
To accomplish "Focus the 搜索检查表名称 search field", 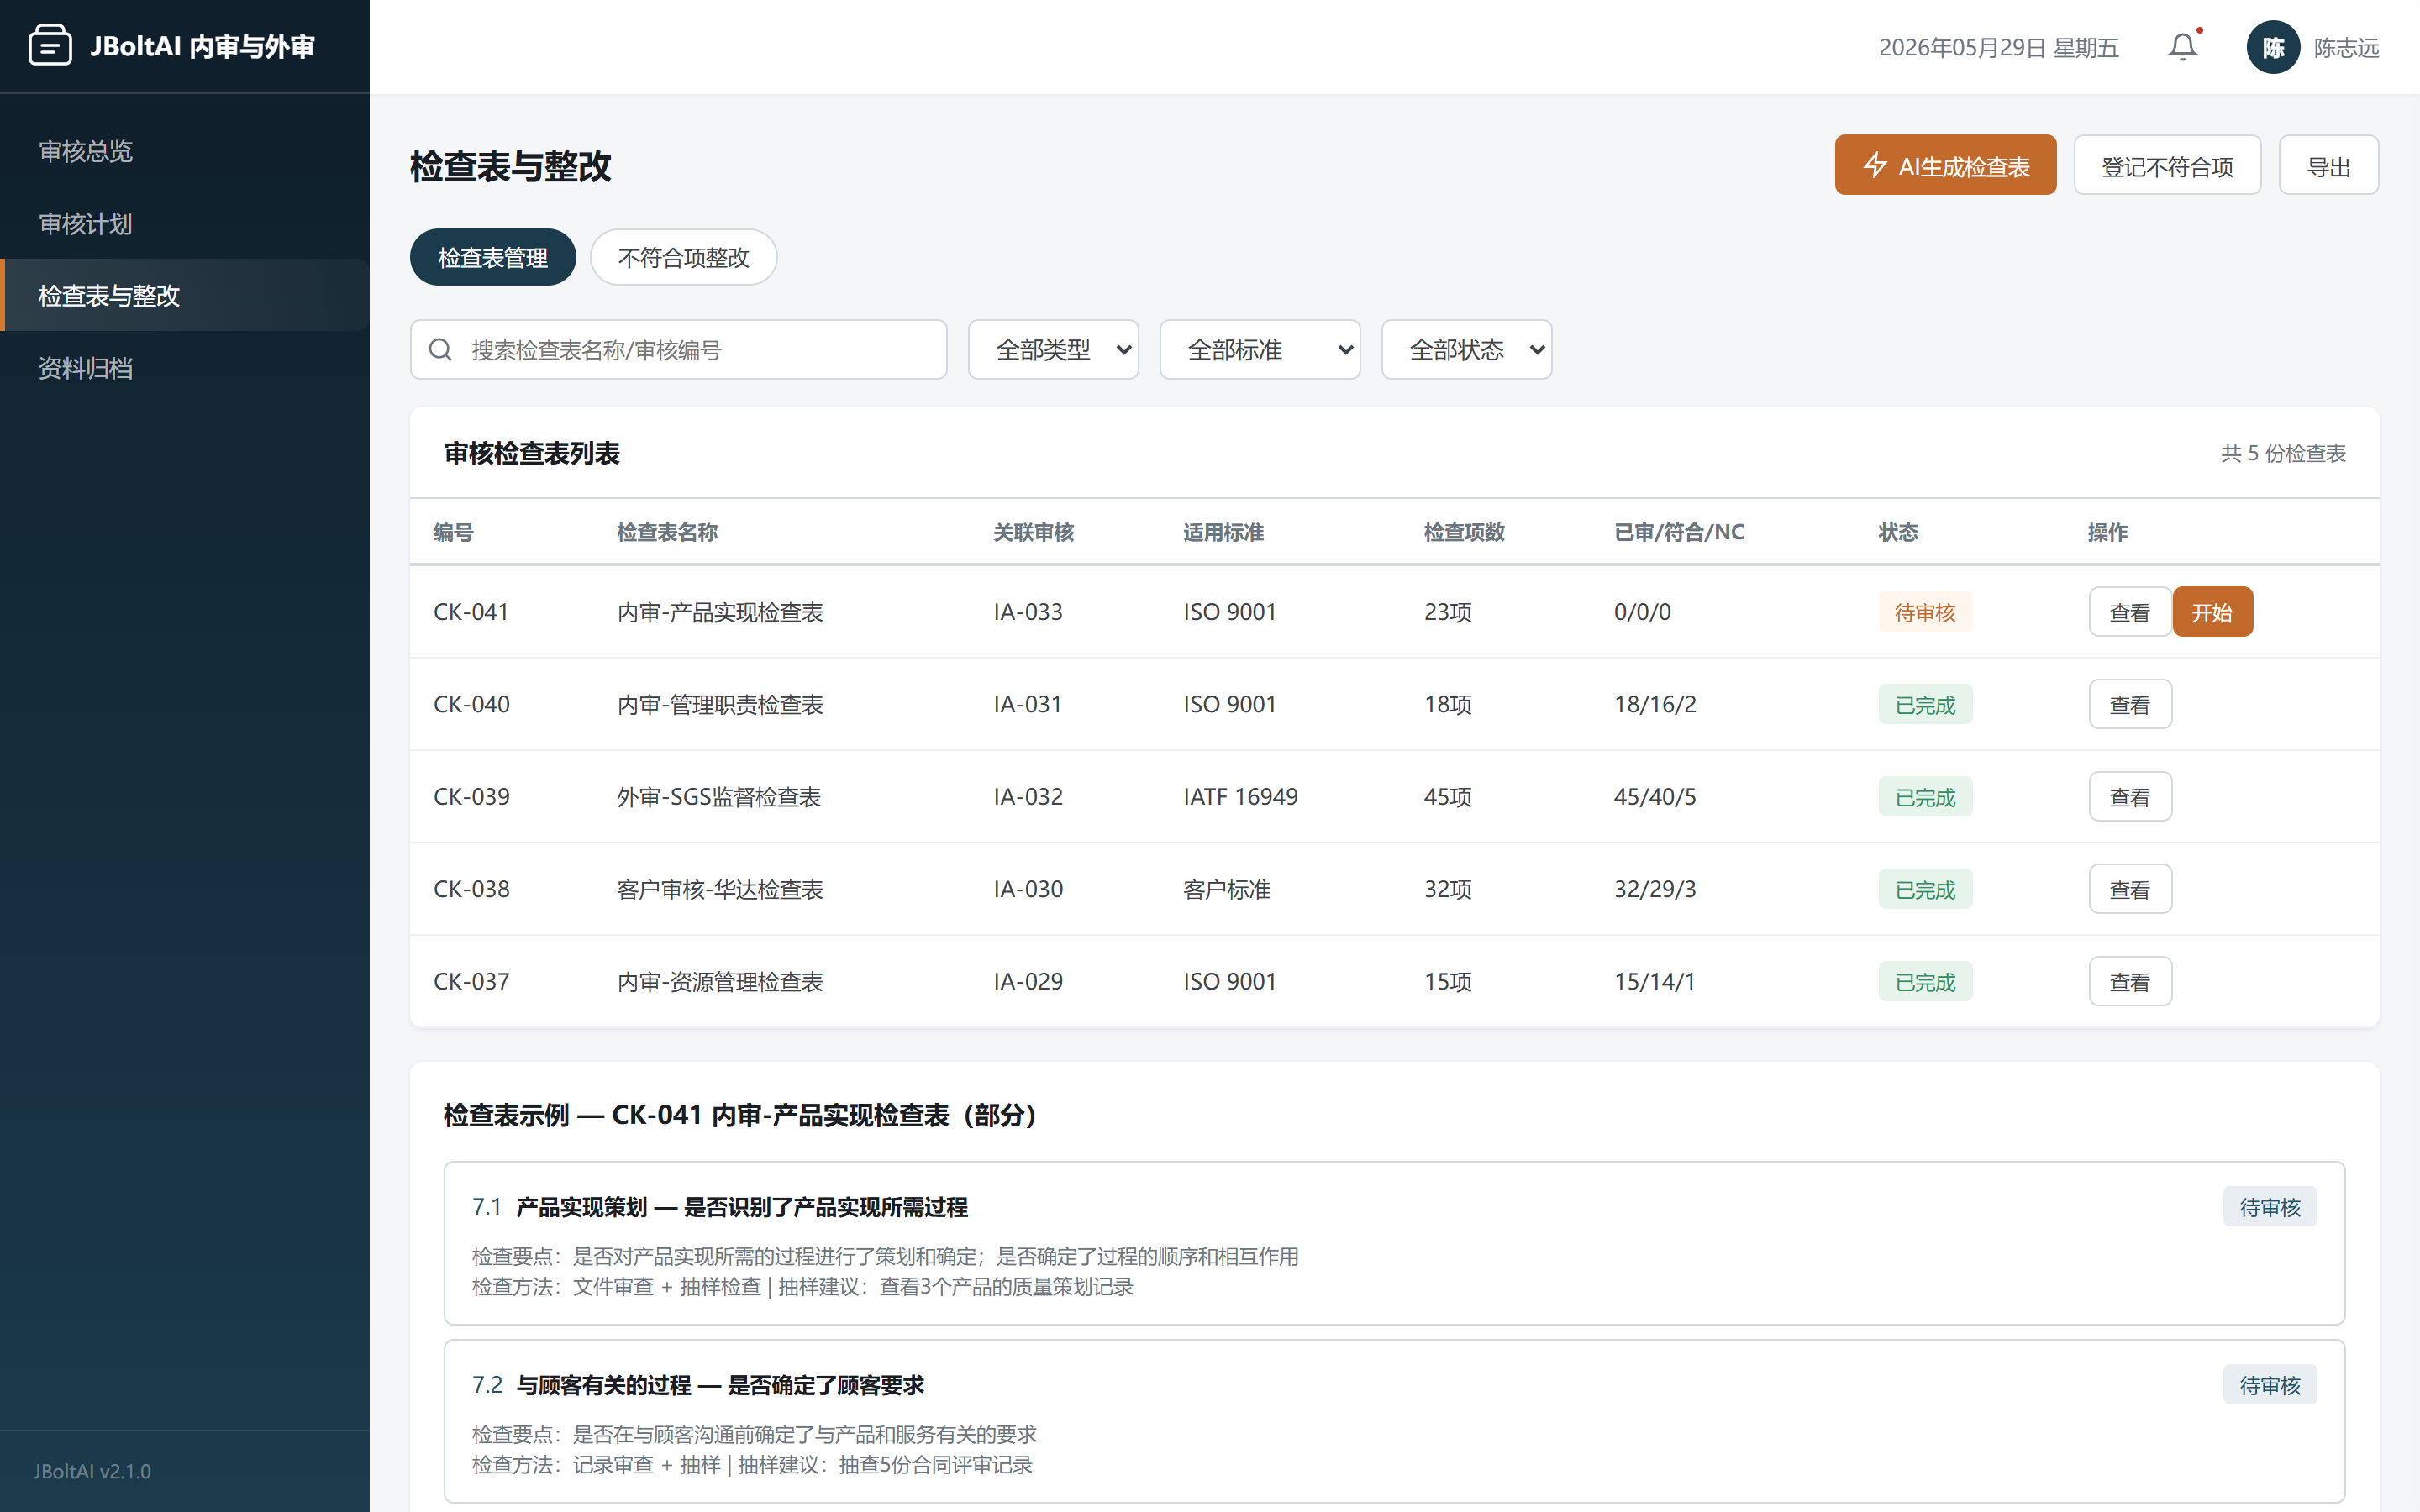I will 678,350.
